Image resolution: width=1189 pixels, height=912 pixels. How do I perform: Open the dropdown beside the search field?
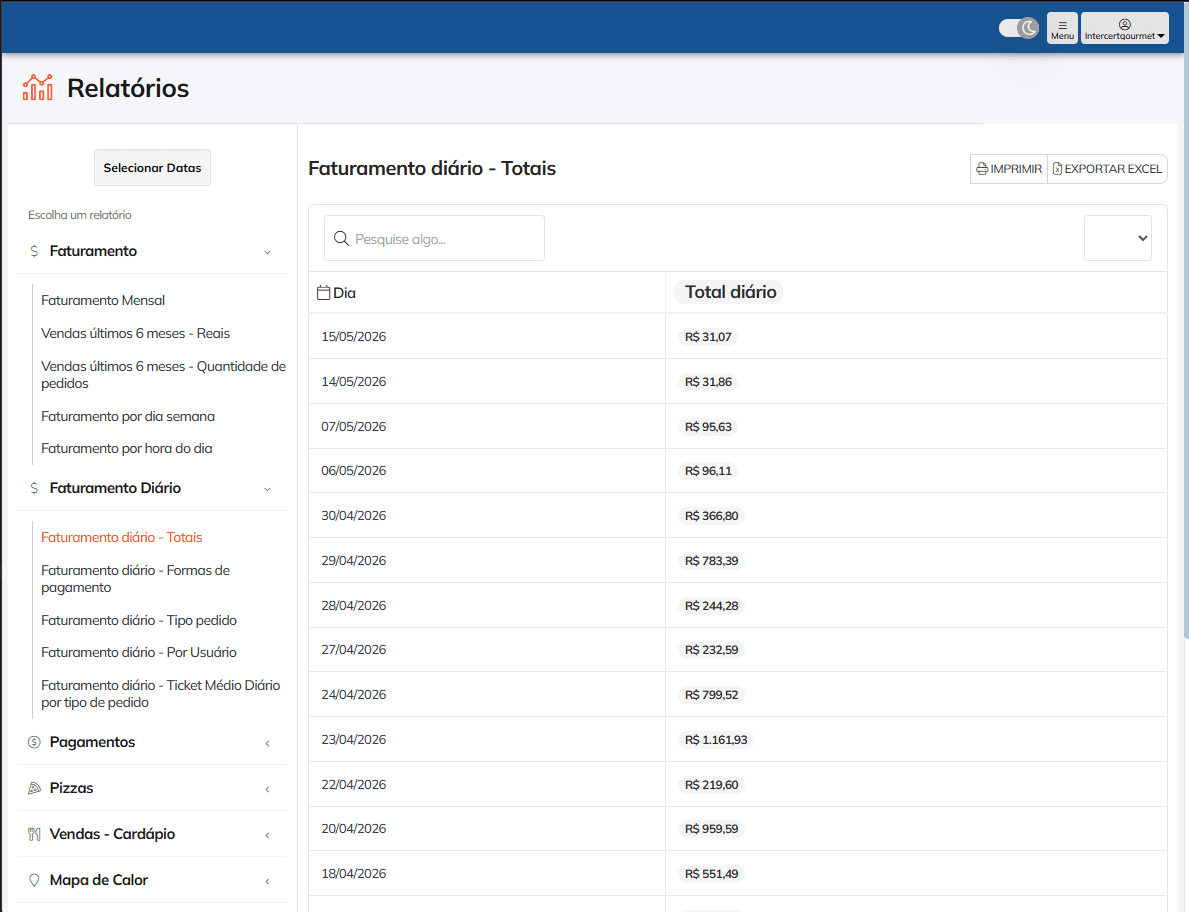[x=1118, y=238]
